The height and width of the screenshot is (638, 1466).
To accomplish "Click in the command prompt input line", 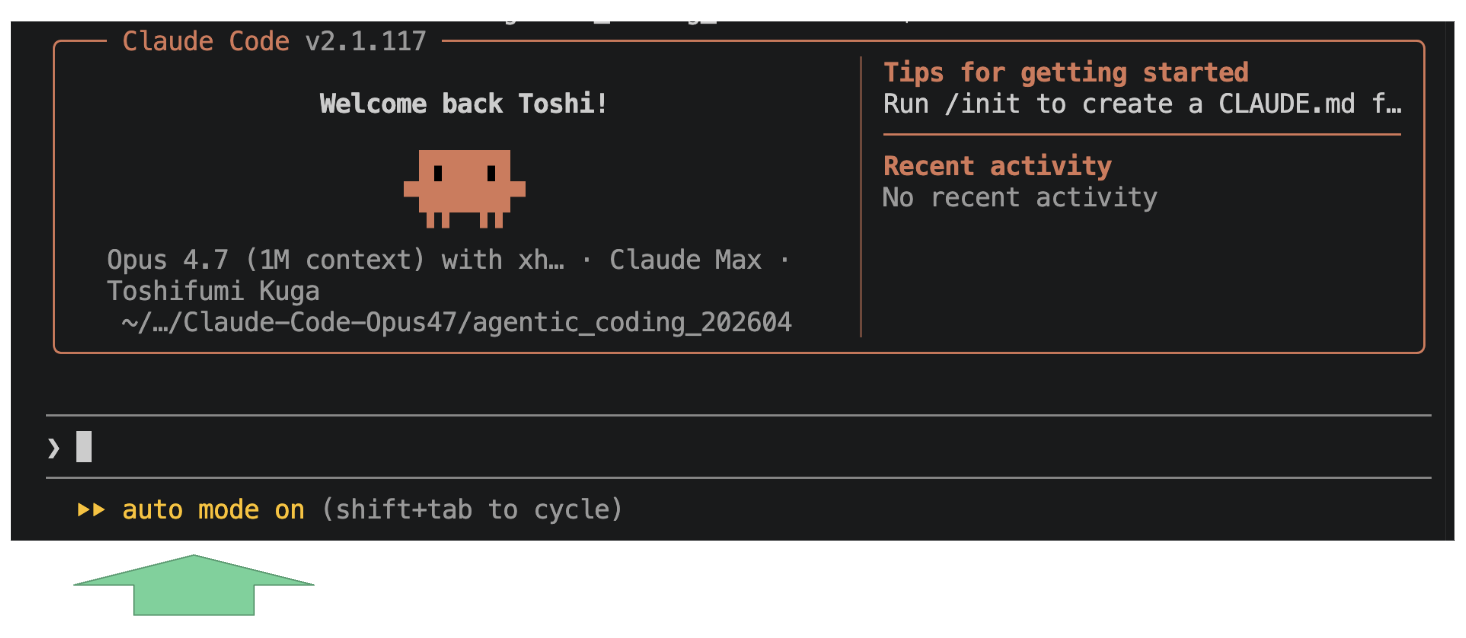I will click(x=738, y=446).
